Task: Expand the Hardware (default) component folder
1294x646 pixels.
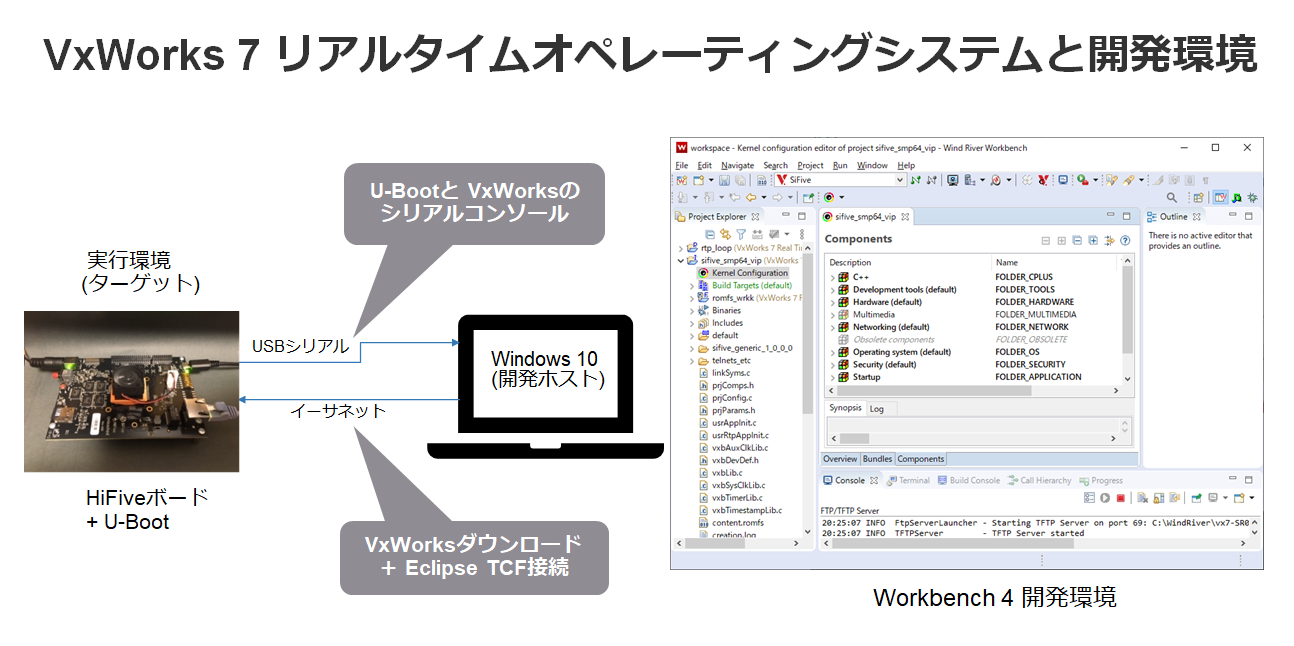Action: [x=831, y=302]
